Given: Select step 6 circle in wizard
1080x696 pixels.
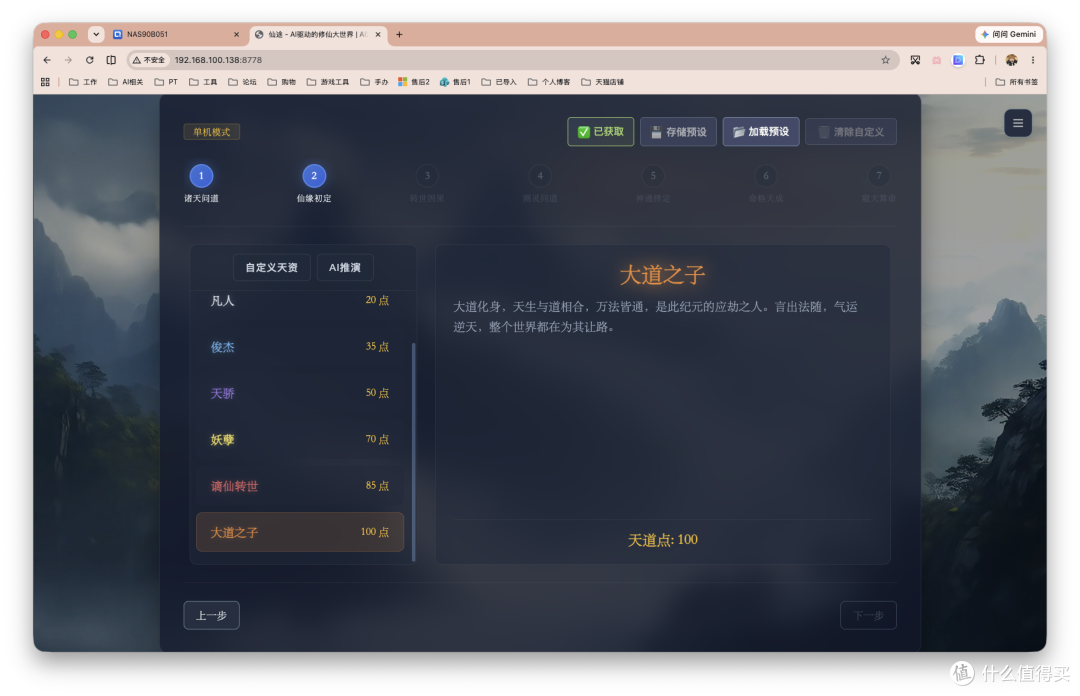Looking at the screenshot, I should [766, 176].
